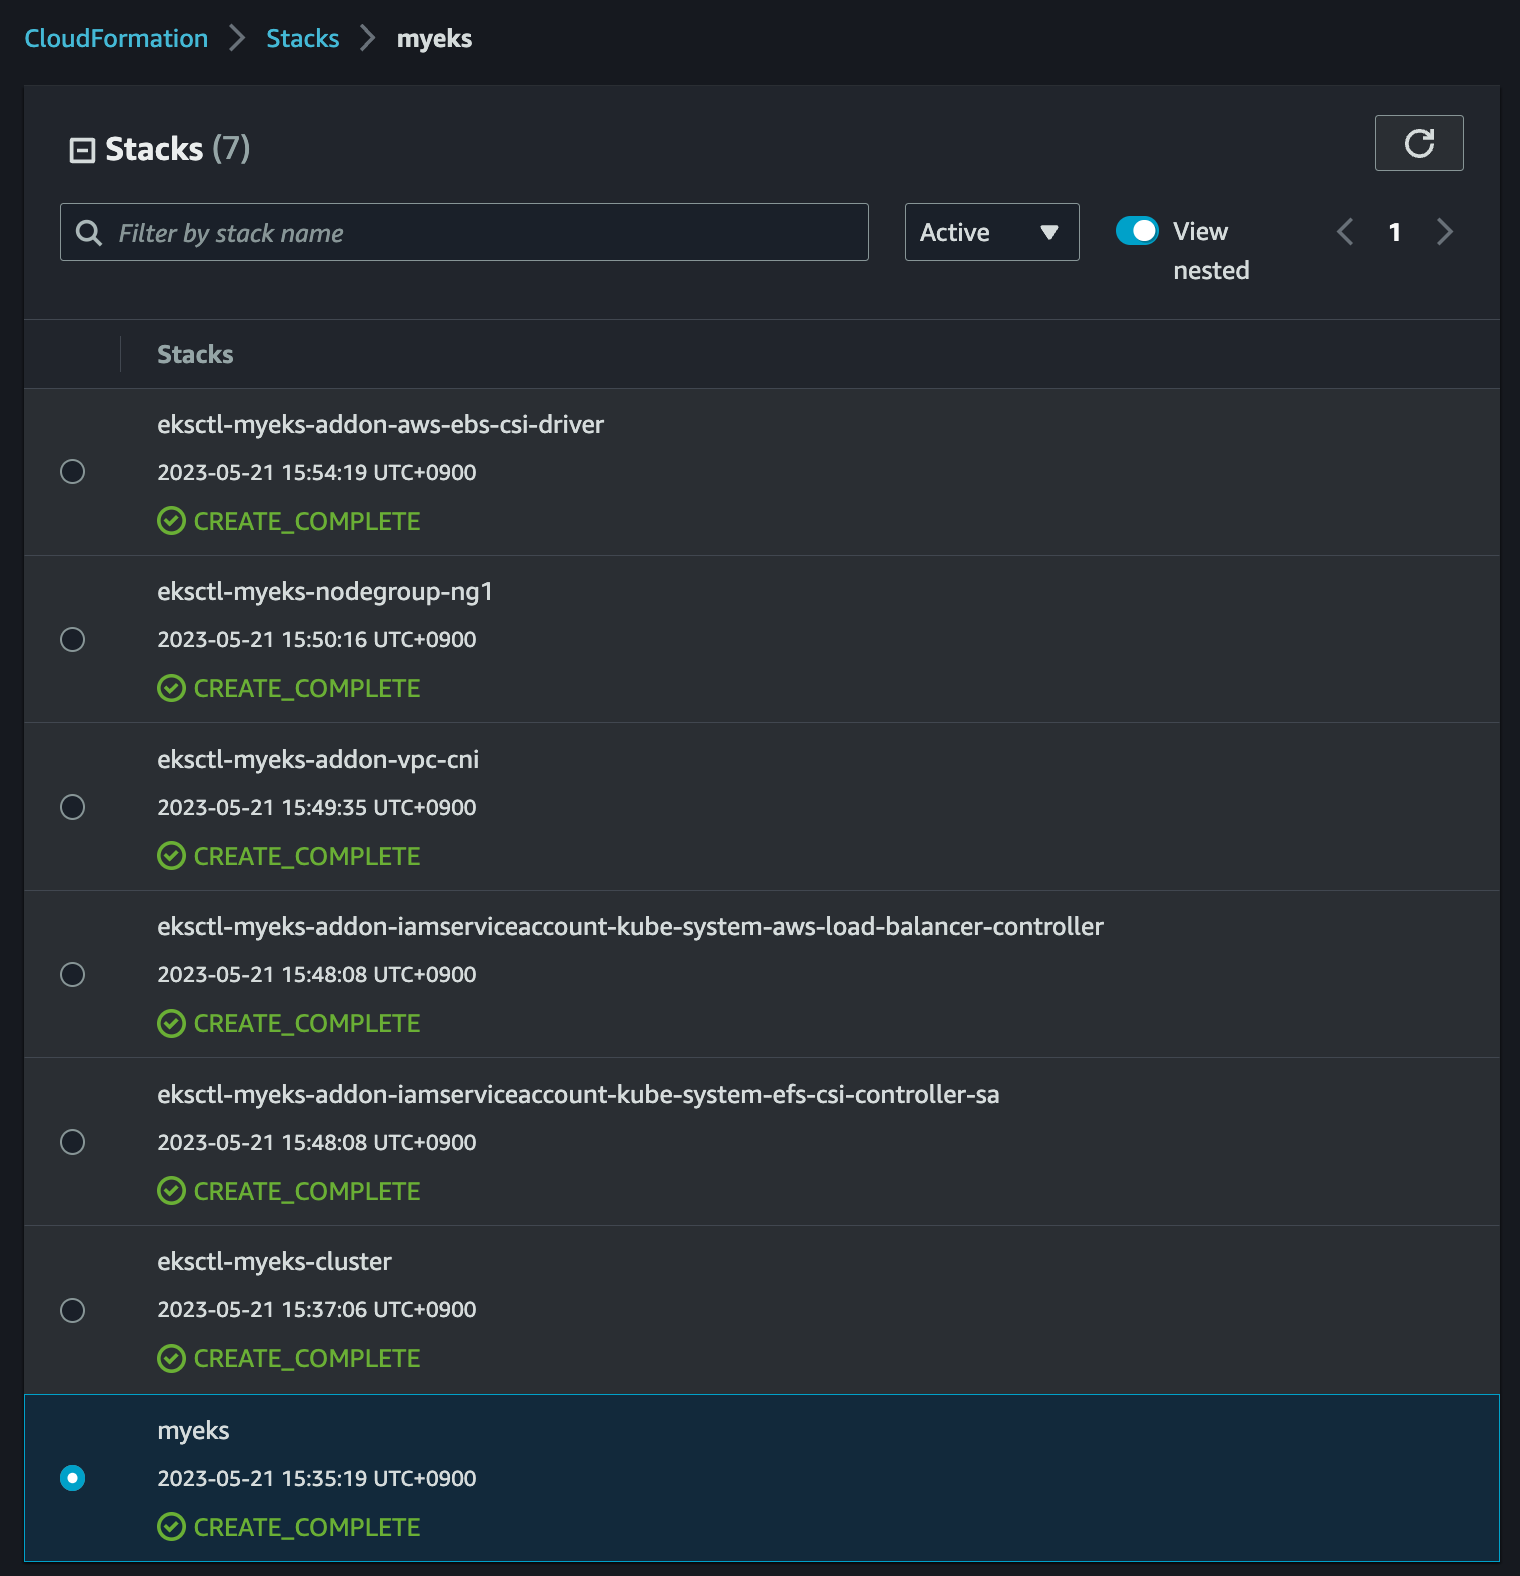Collapse the Stacks panel using the minus icon
This screenshot has width=1520, height=1576.
82,150
